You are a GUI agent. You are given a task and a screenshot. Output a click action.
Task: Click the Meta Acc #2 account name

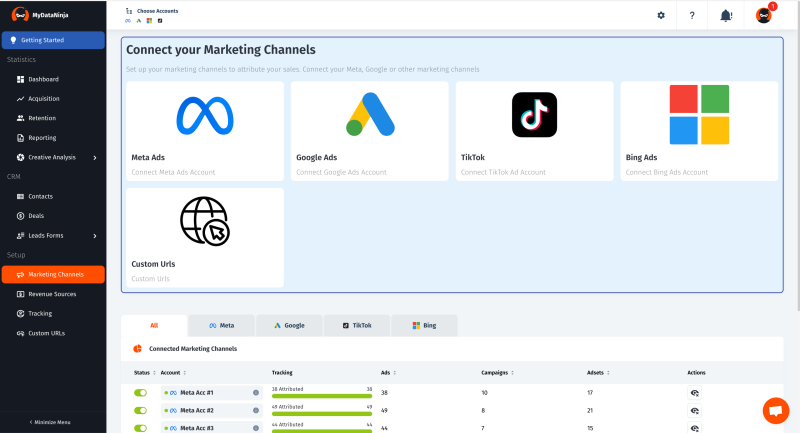pyautogui.click(x=197, y=411)
